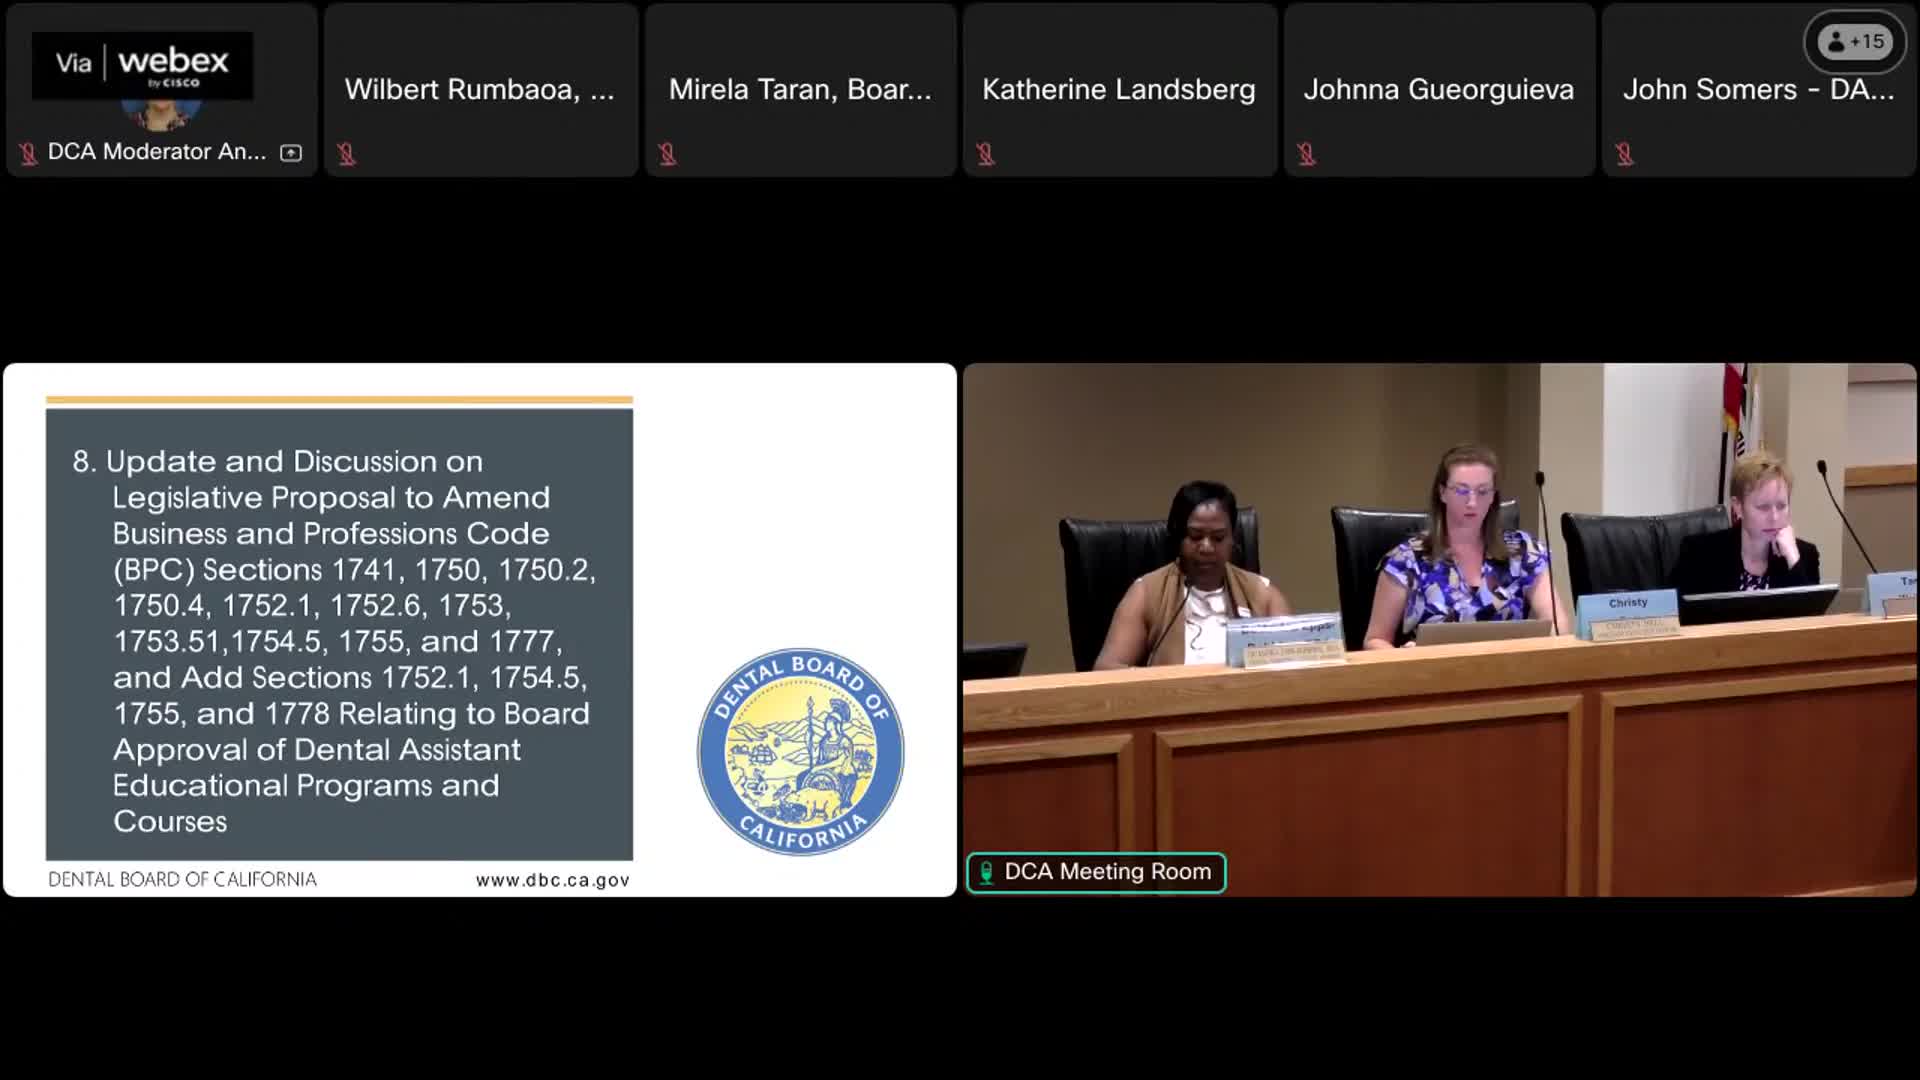1920x1080 pixels.
Task: Click the Webex by Cisco logo
Action: point(142,66)
